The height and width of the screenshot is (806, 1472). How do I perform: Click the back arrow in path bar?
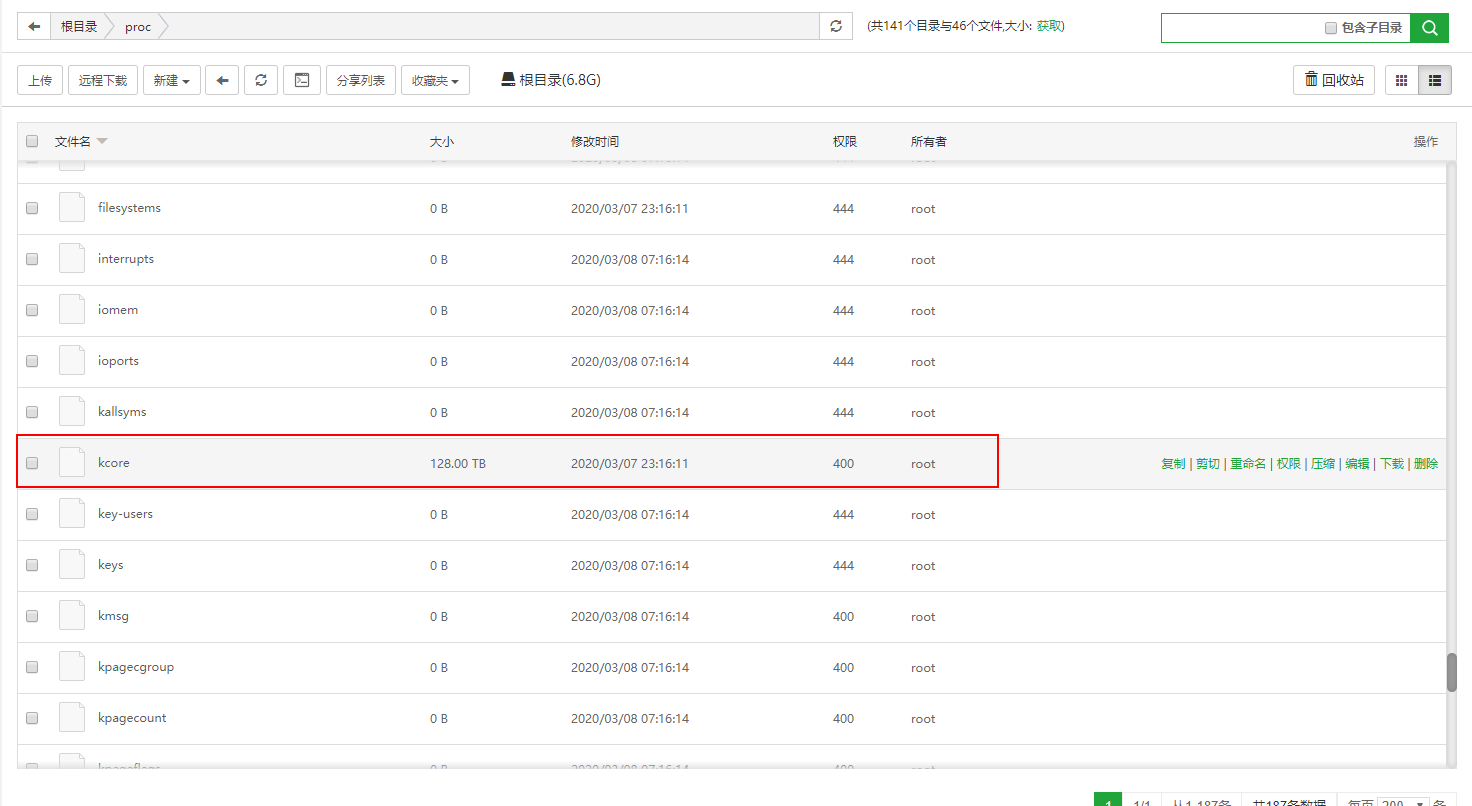tap(34, 27)
